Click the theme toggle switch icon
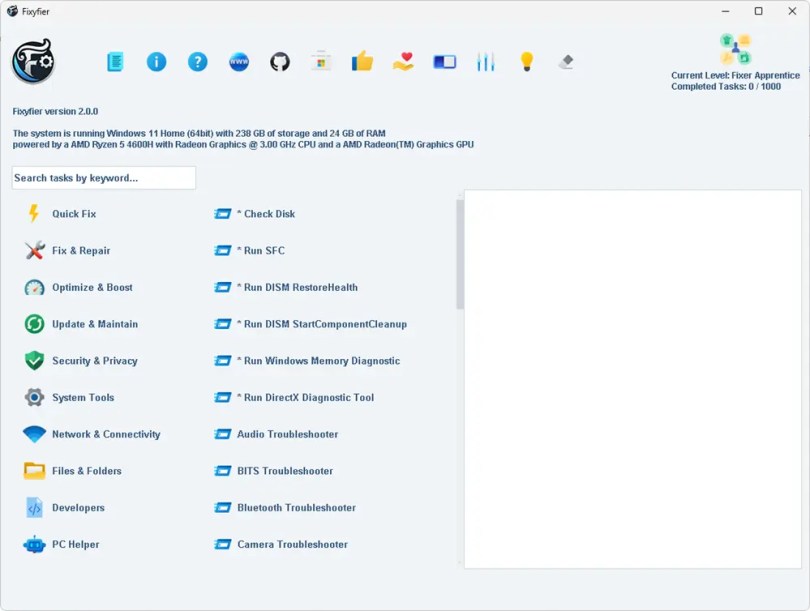Screen dimensions: 810x611 click(x=444, y=62)
